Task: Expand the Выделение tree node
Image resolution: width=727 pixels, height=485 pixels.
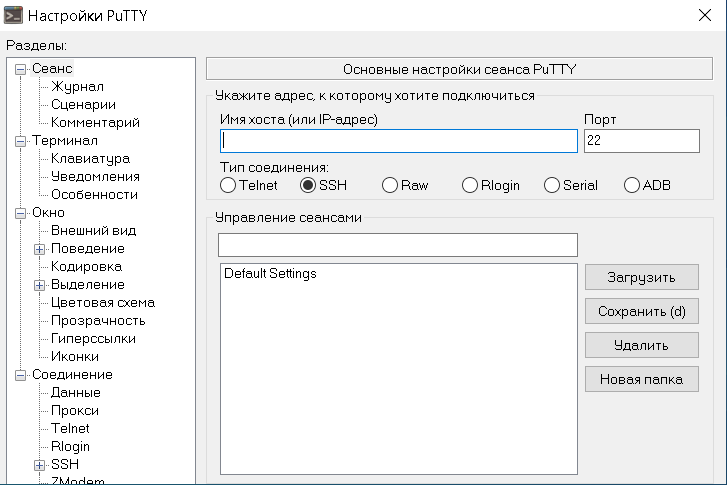Action: (x=39, y=285)
